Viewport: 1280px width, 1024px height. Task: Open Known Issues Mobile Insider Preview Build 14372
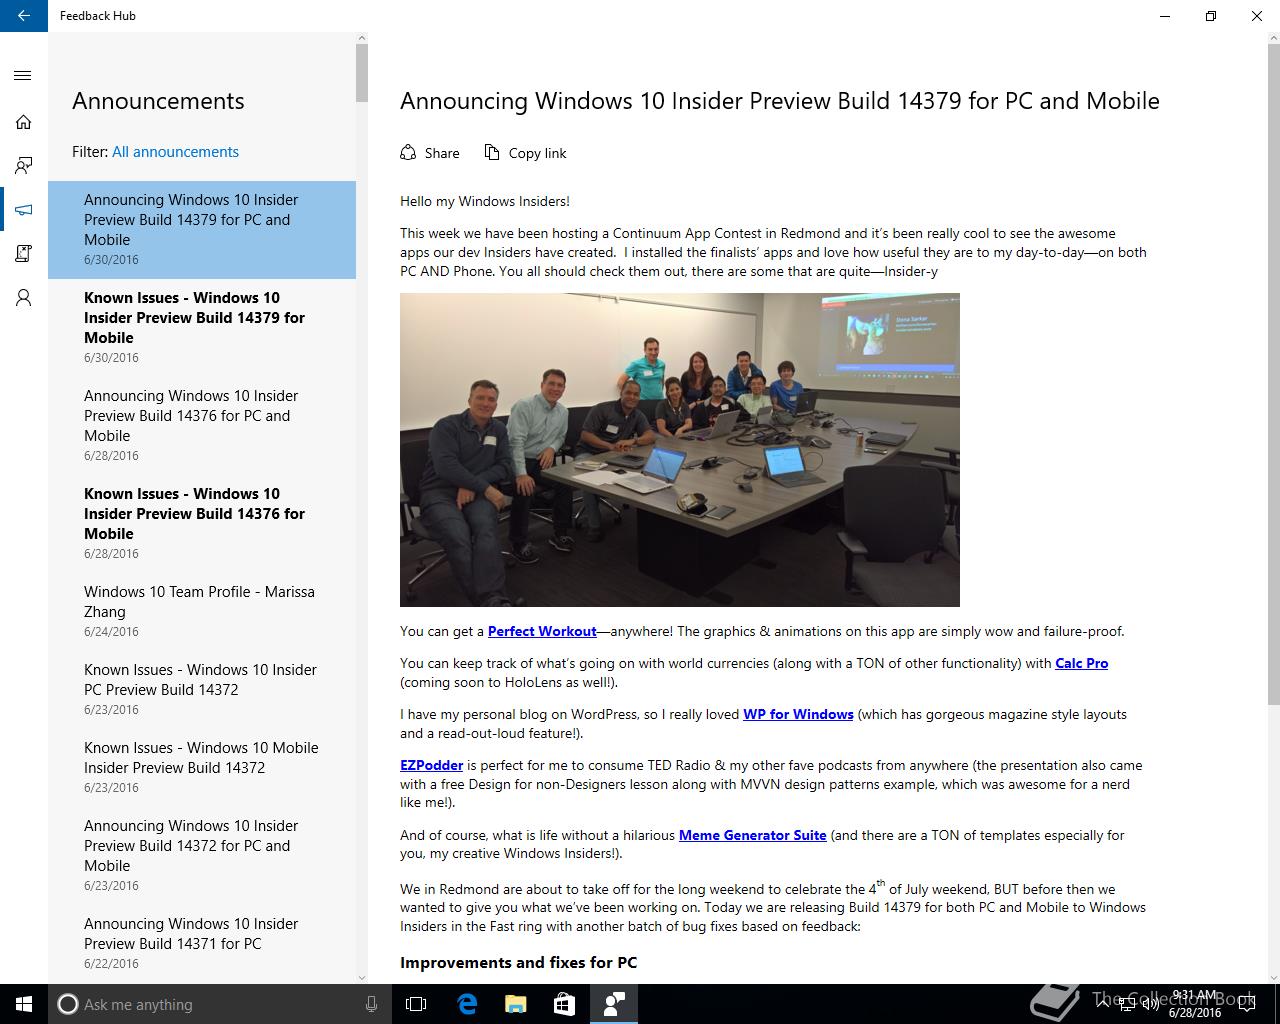(202, 767)
